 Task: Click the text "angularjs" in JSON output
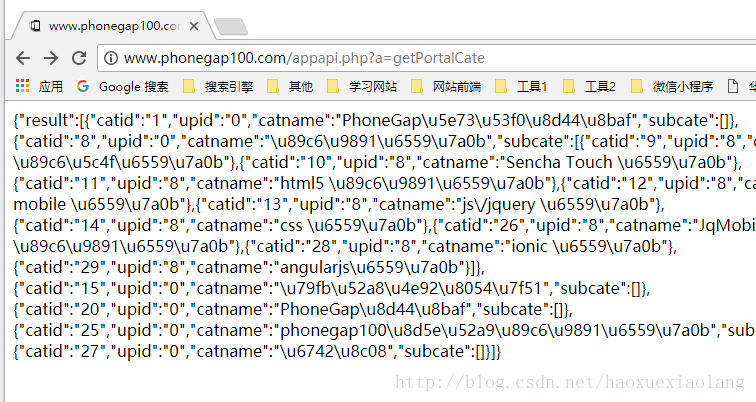tap(315, 268)
